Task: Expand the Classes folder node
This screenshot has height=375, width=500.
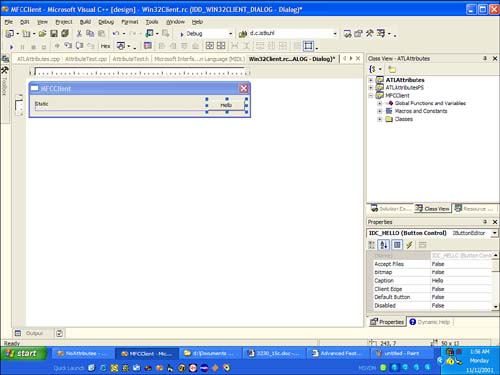Action: 380,119
